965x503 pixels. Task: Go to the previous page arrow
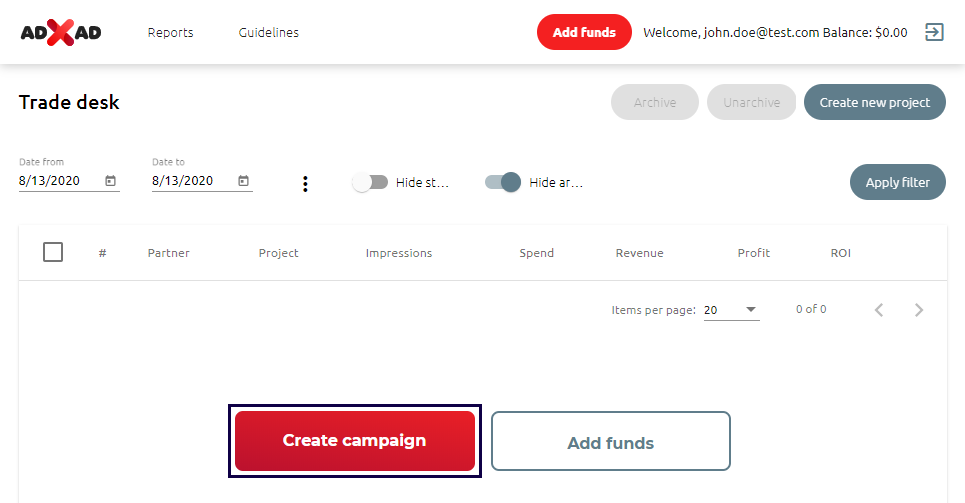tap(879, 310)
